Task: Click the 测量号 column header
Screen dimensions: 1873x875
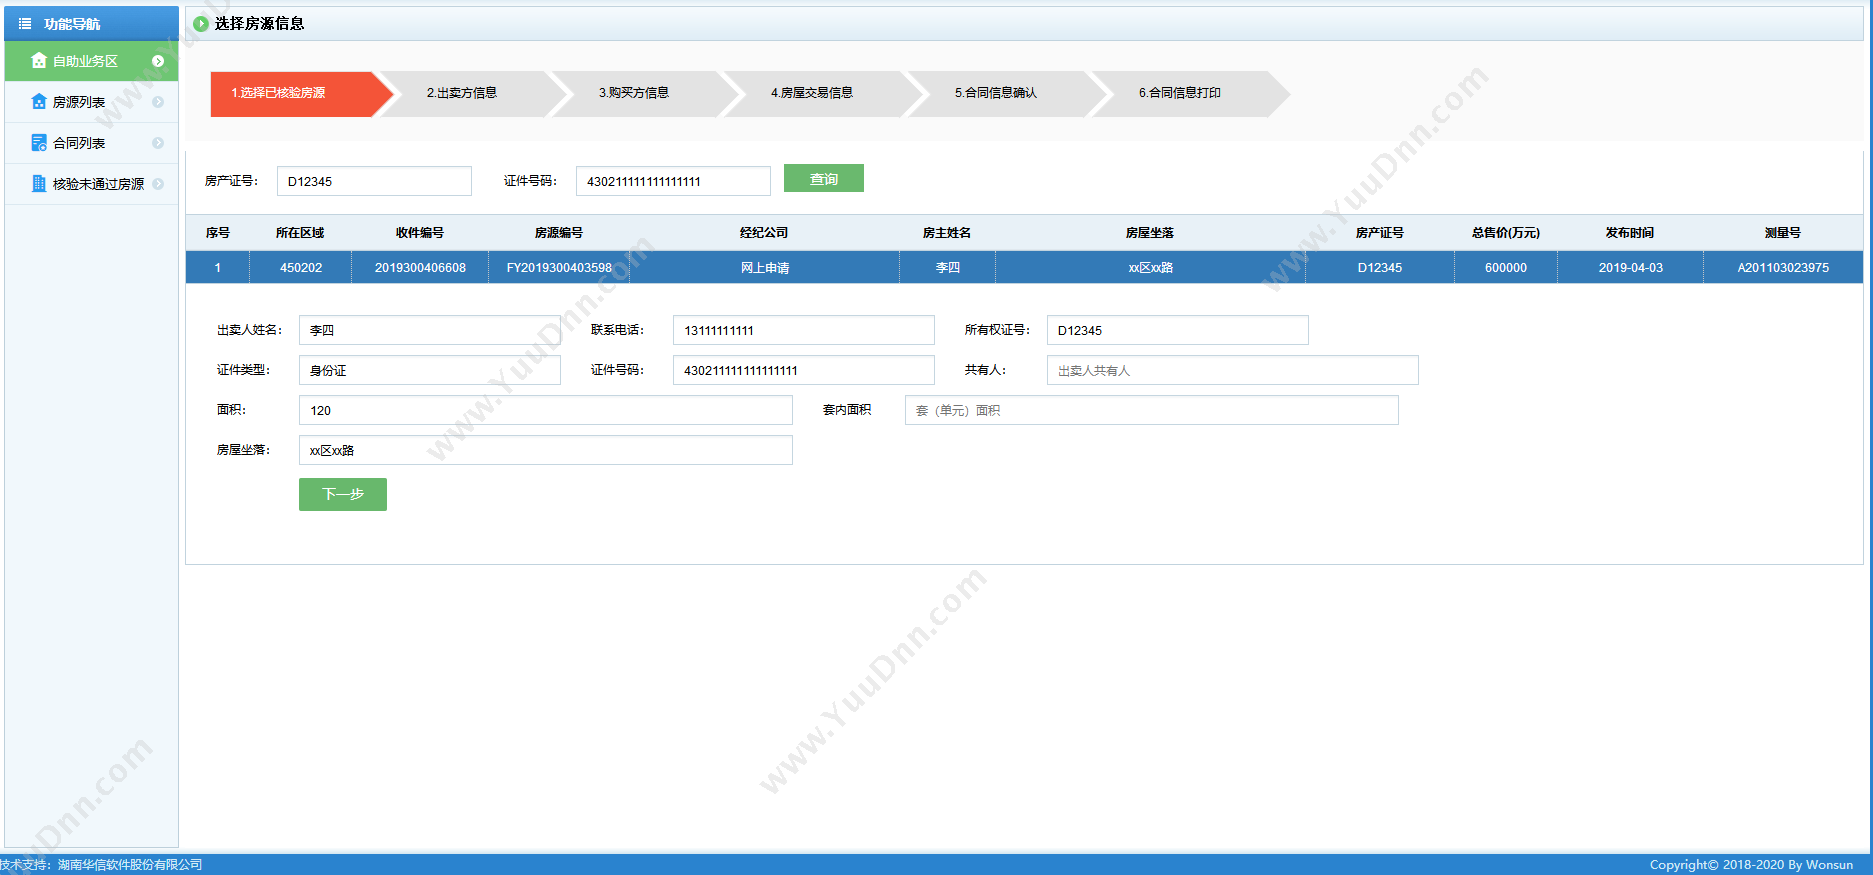Action: (1783, 233)
